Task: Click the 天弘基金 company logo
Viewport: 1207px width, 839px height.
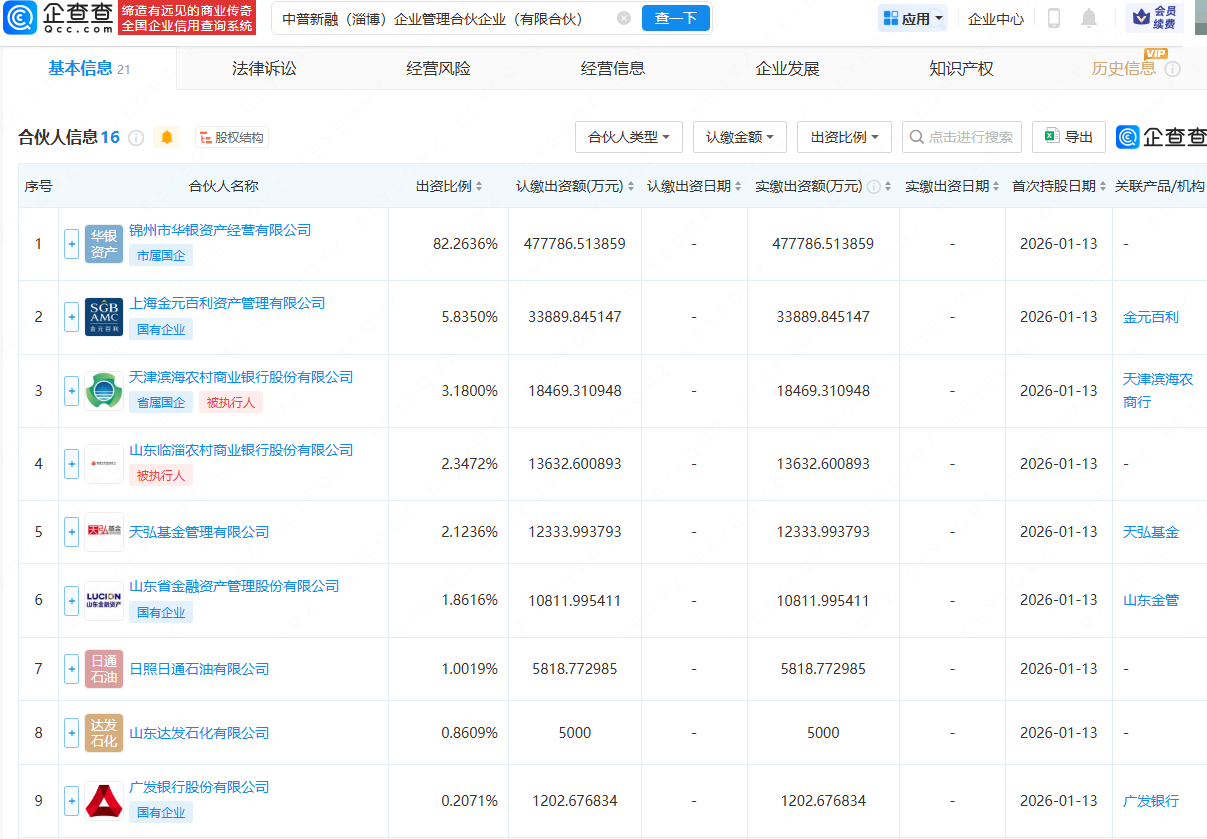Action: click(x=104, y=532)
